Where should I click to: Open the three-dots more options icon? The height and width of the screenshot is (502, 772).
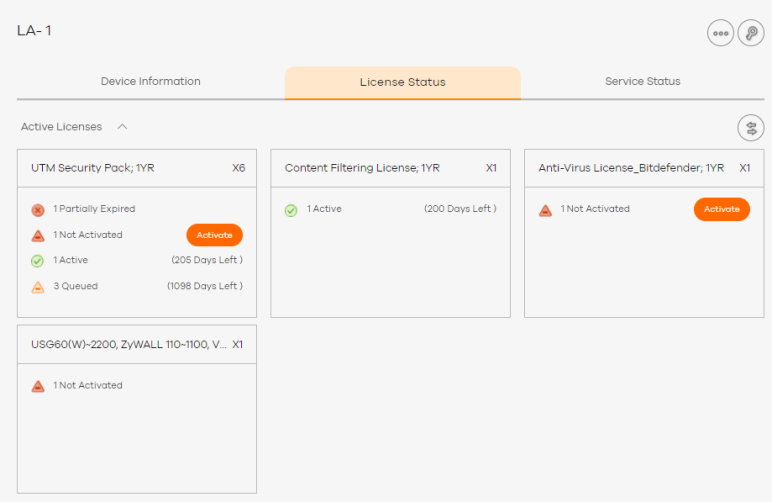720,33
